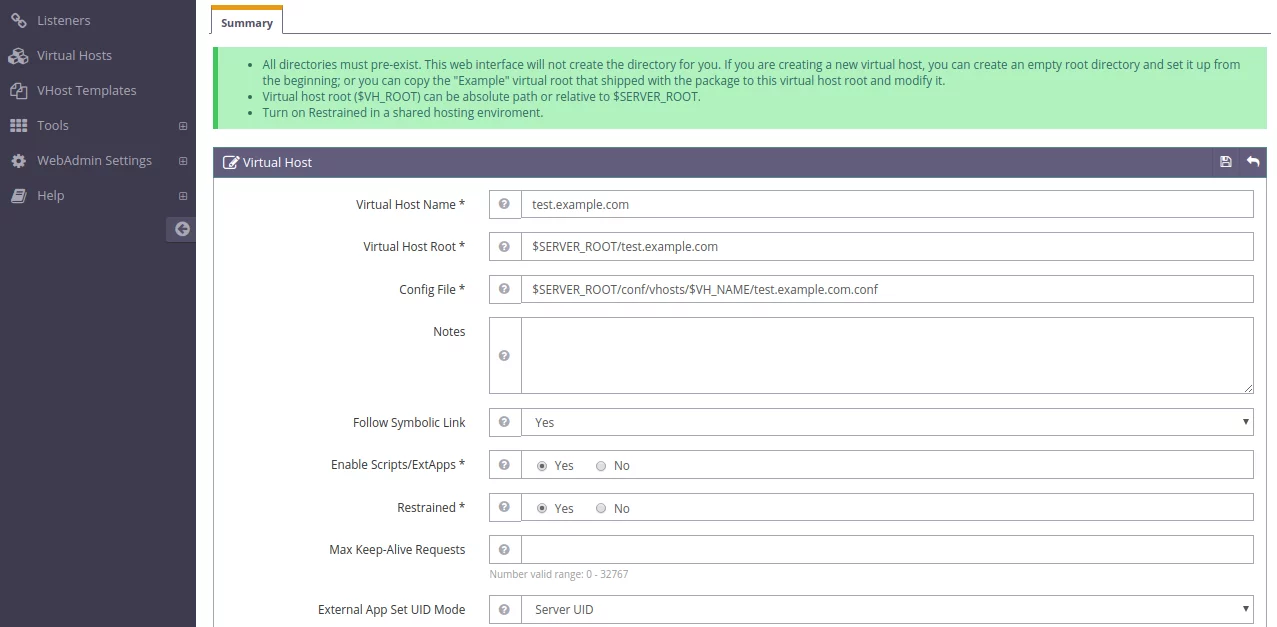
Task: Click the Virtual Host Name input field
Action: 887,204
